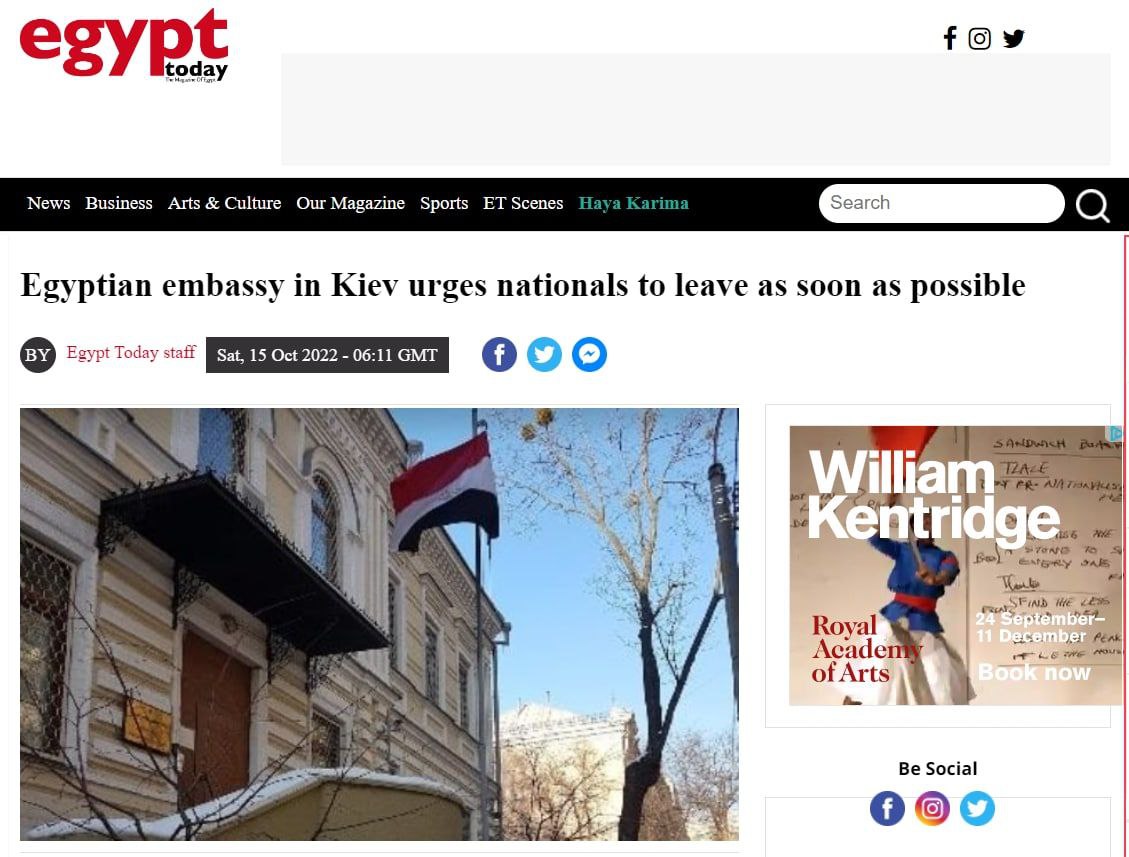This screenshot has height=857, width=1129.
Task: Click the search magnifier icon
Action: click(1092, 205)
